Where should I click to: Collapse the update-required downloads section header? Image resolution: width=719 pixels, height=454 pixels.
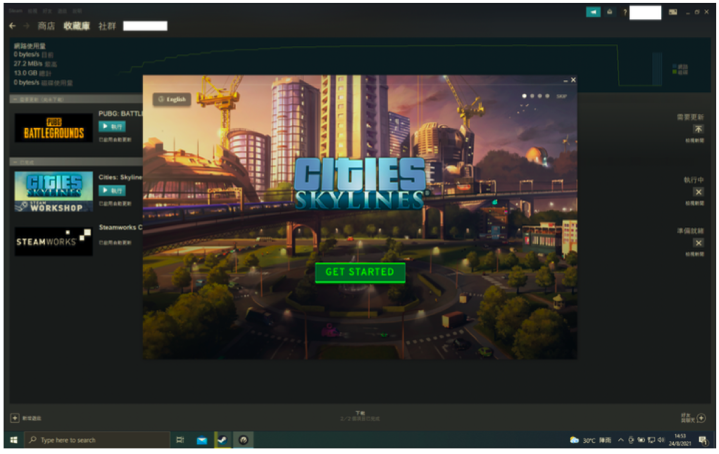(x=76, y=99)
